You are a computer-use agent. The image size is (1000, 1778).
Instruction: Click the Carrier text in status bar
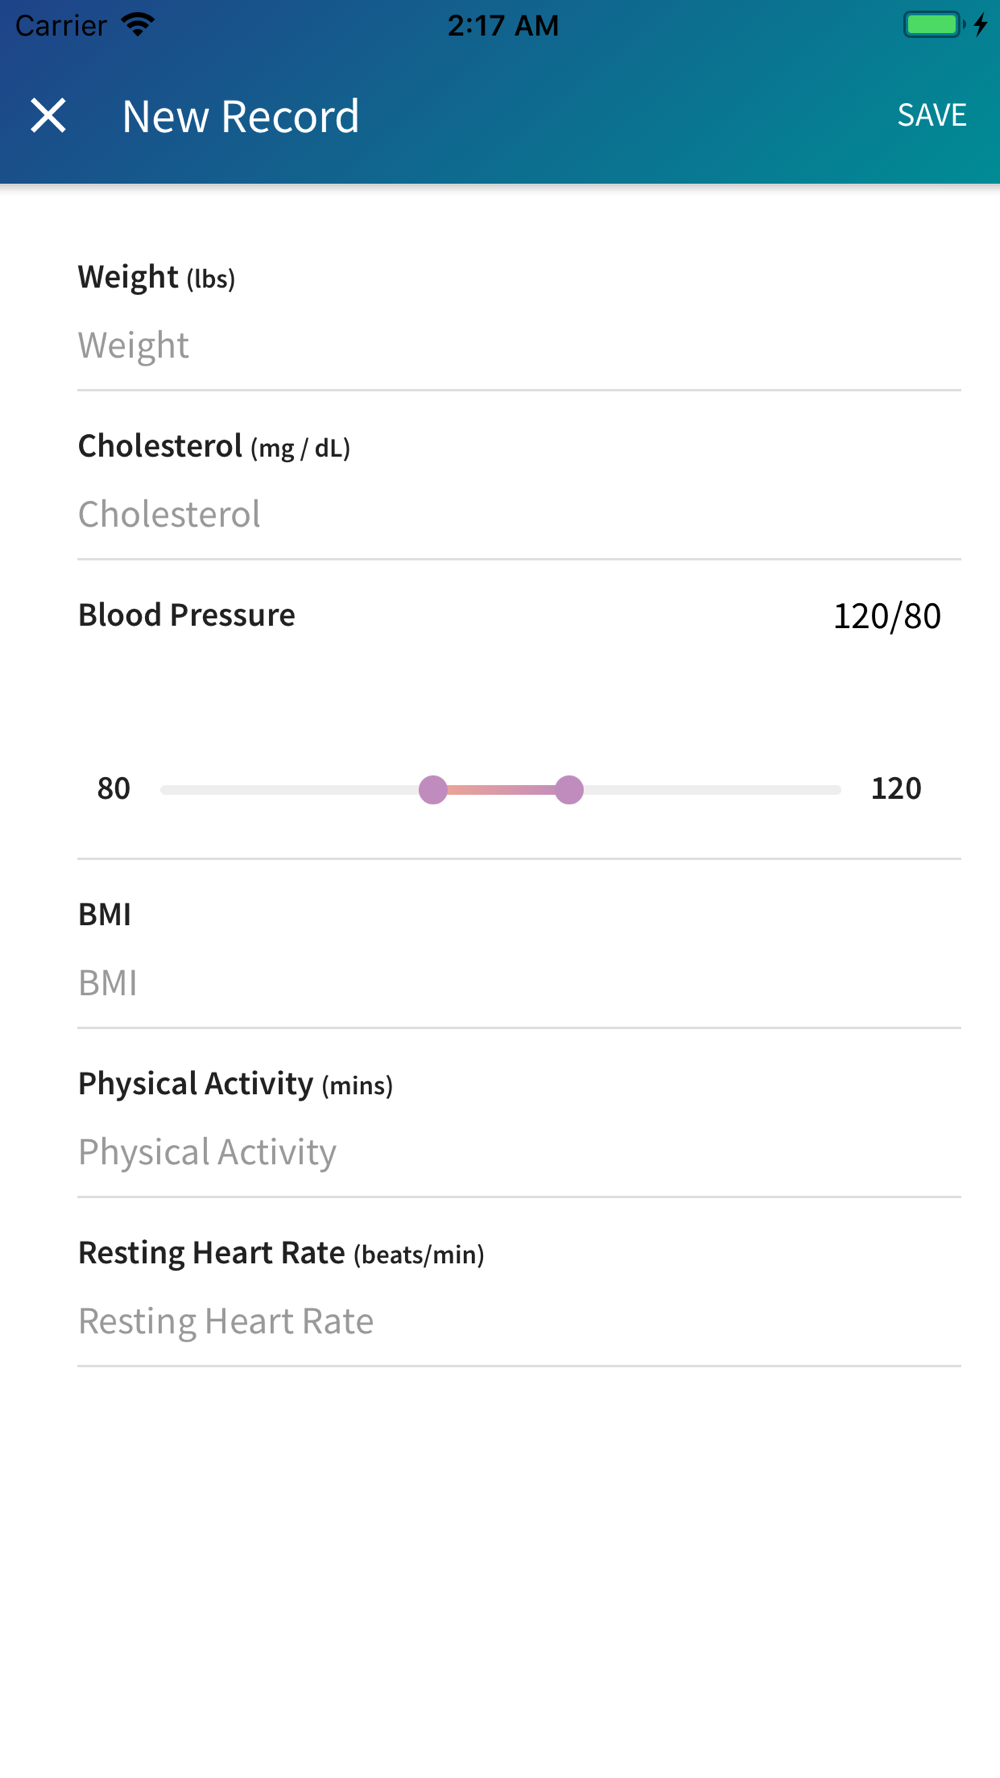(x=61, y=25)
